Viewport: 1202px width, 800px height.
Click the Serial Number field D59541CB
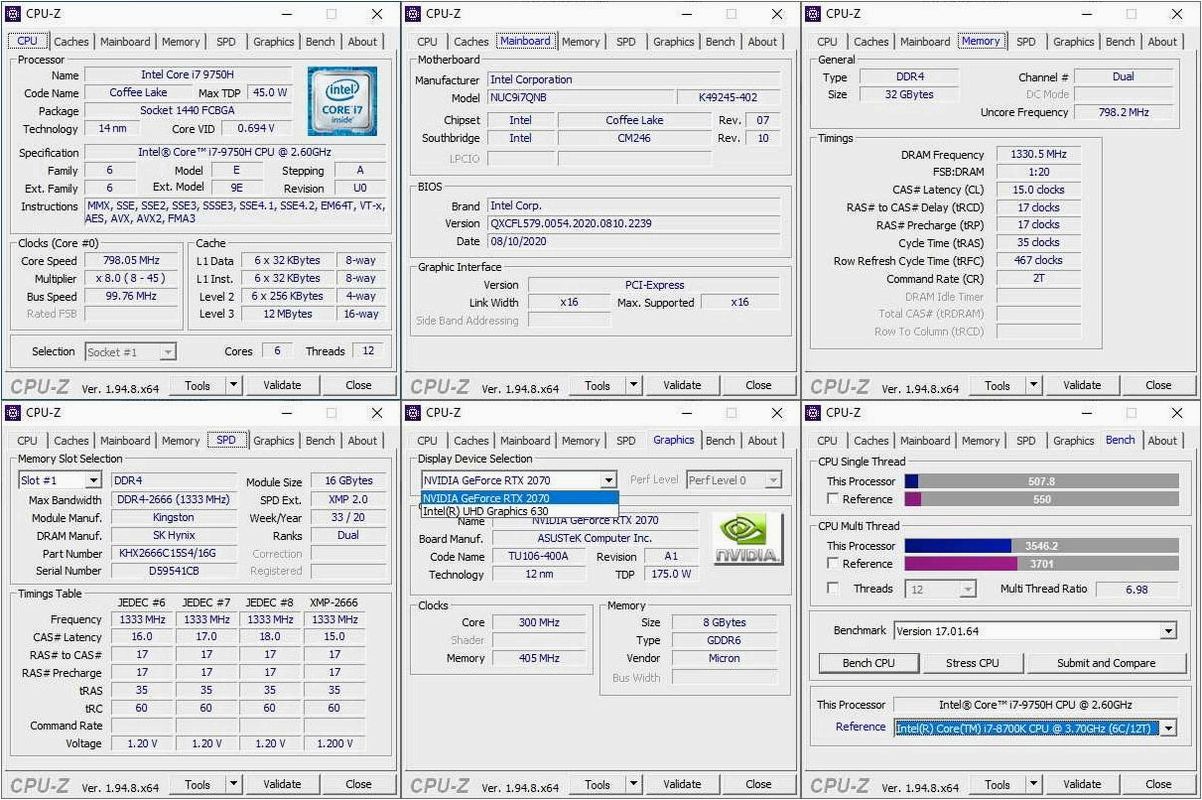(172, 571)
